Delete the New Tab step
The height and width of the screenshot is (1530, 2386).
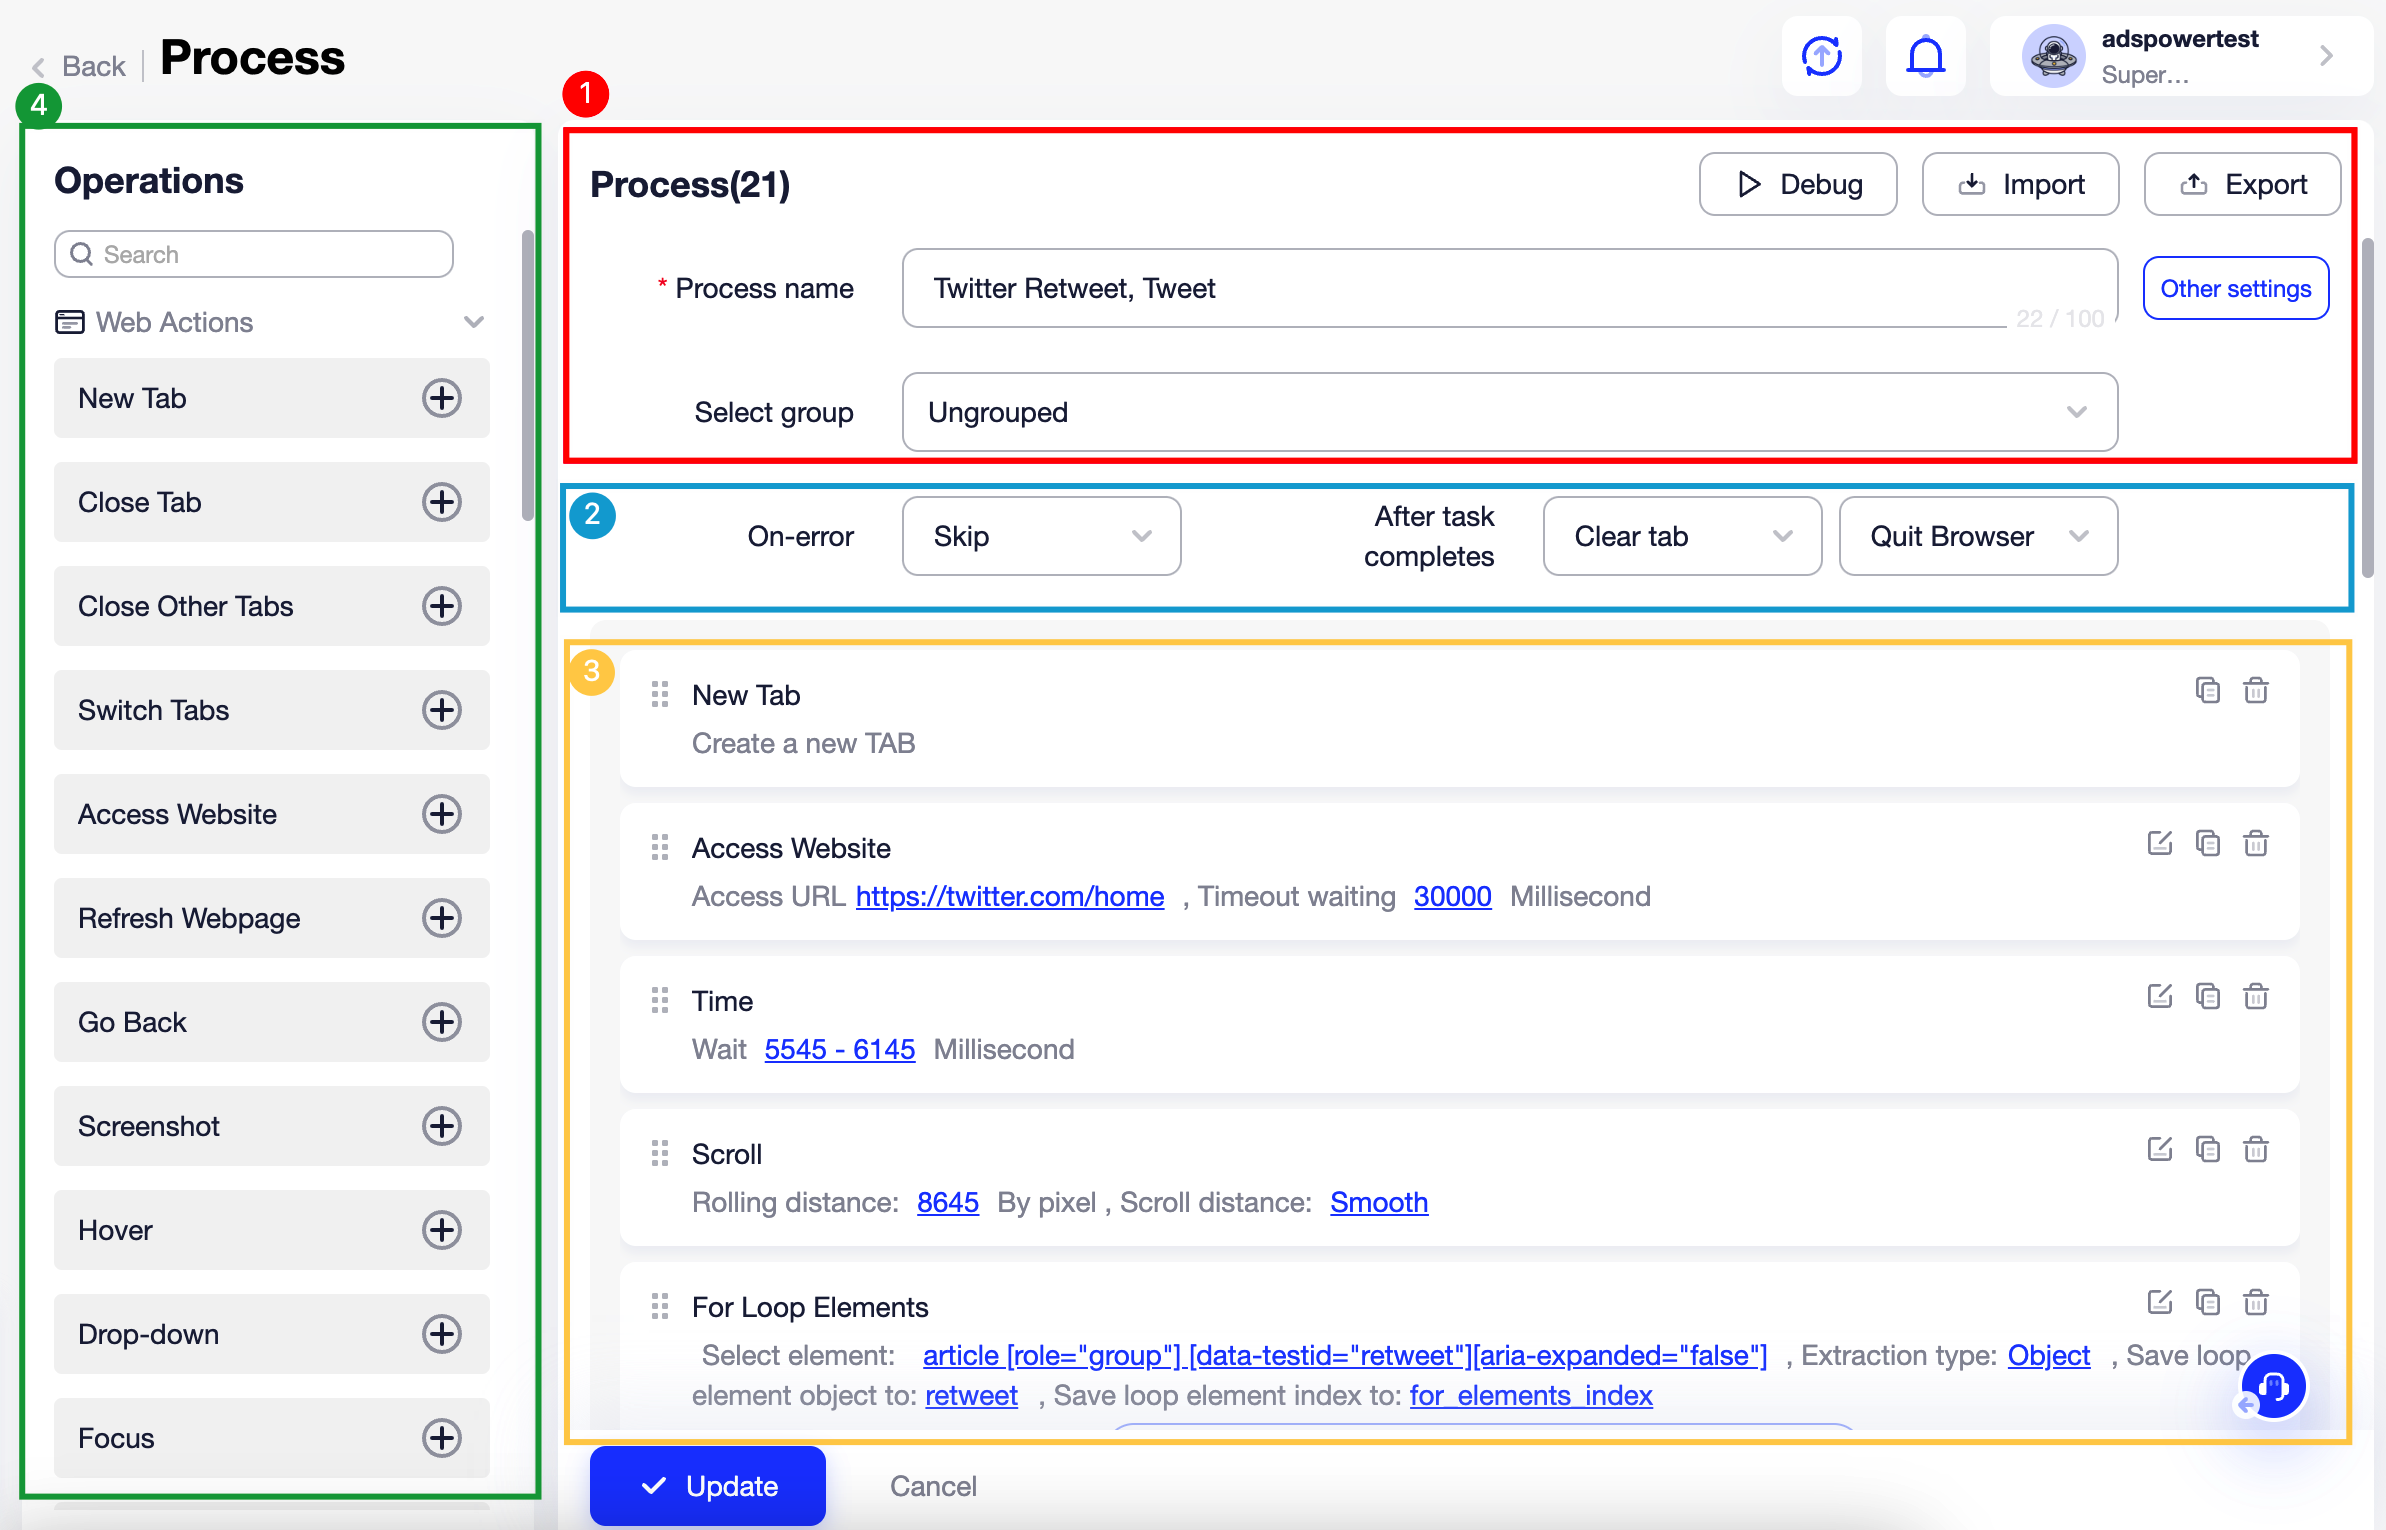point(2255,691)
